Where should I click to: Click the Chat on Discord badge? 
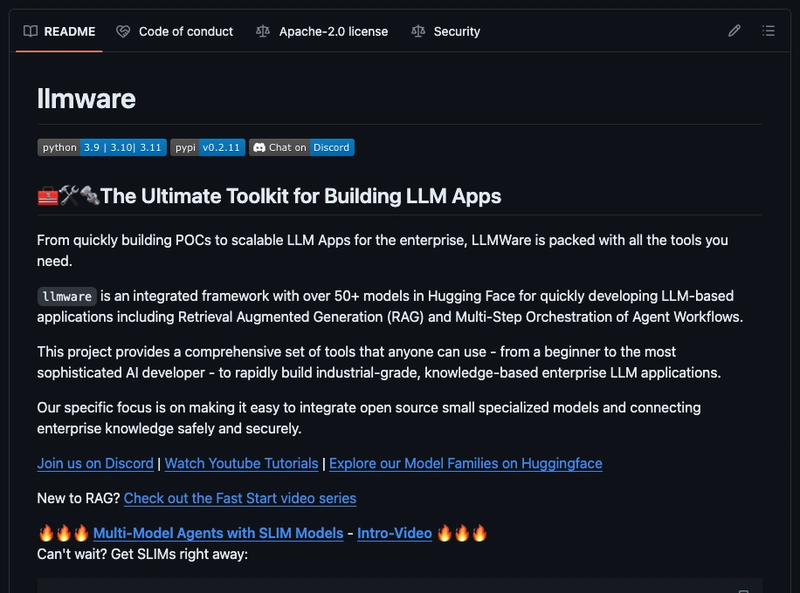click(x=302, y=147)
